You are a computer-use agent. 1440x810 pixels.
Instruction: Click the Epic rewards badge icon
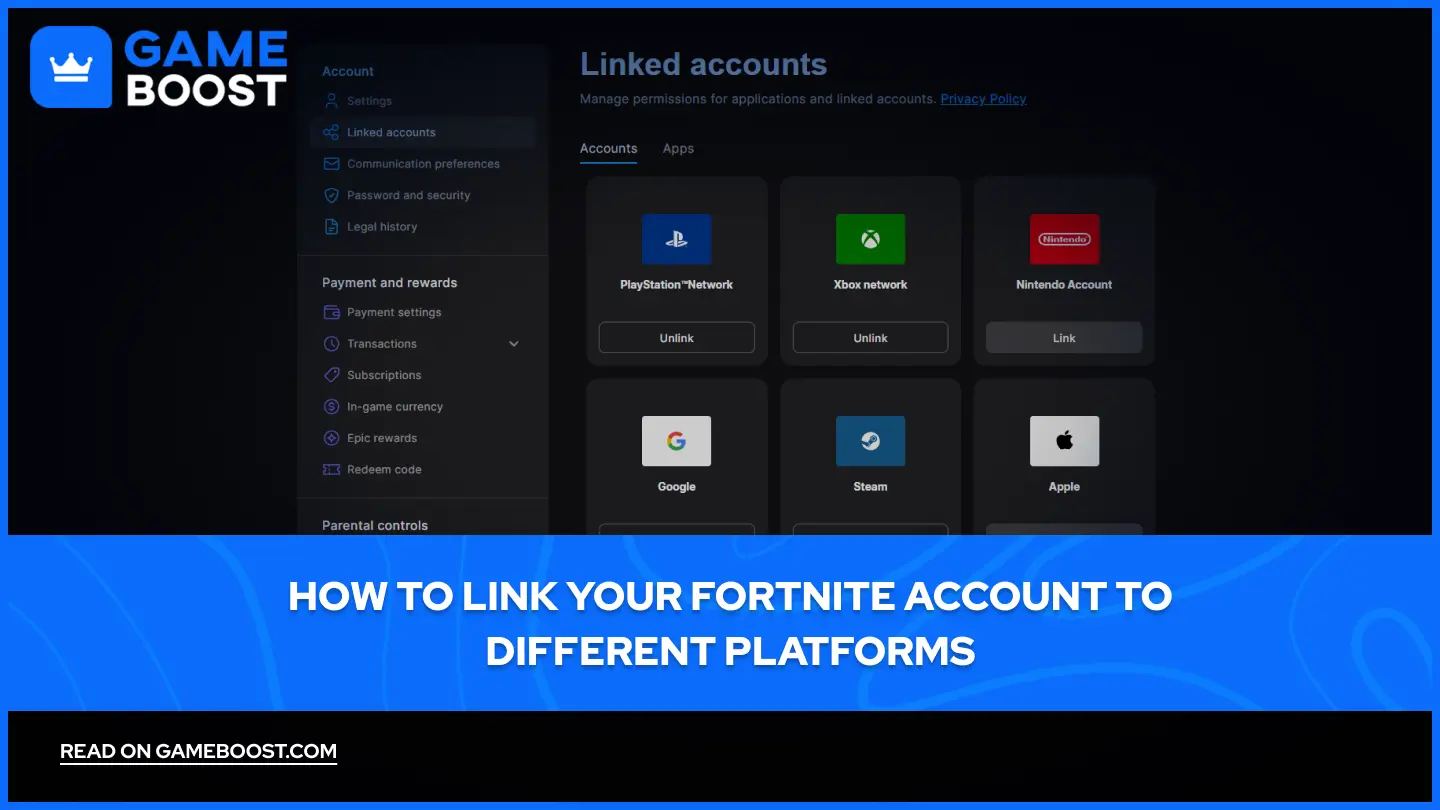(x=331, y=438)
